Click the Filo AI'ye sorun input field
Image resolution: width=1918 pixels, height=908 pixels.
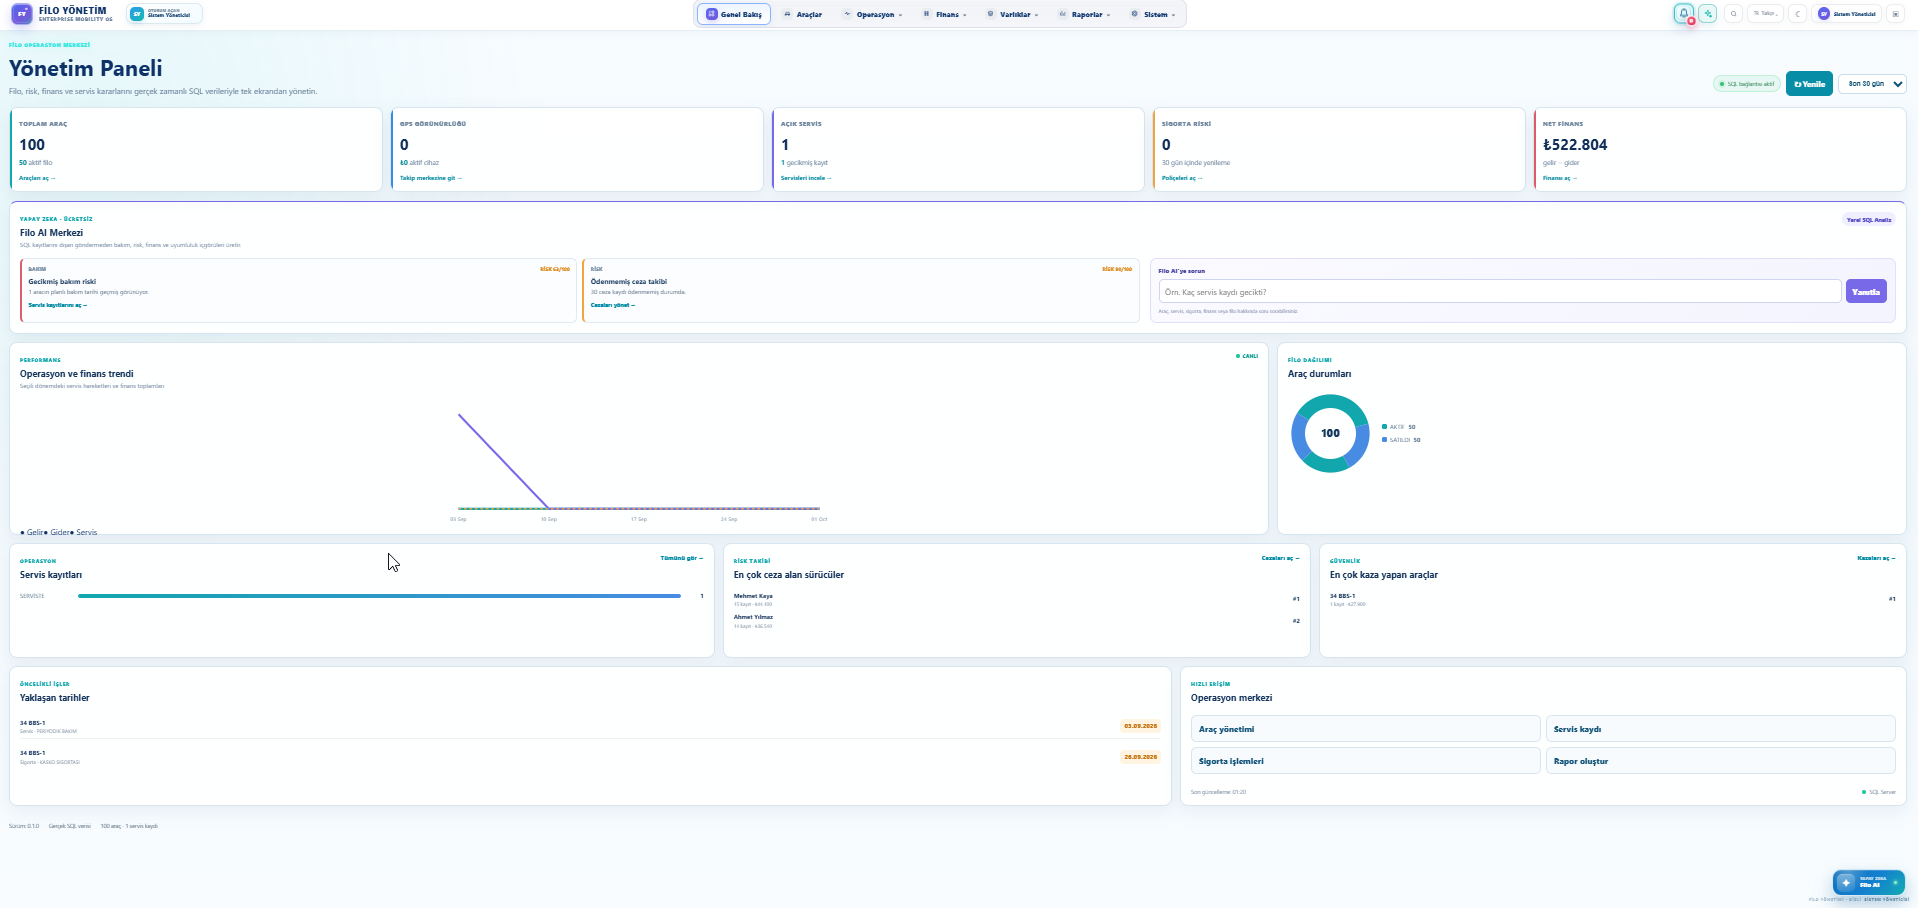click(1499, 292)
